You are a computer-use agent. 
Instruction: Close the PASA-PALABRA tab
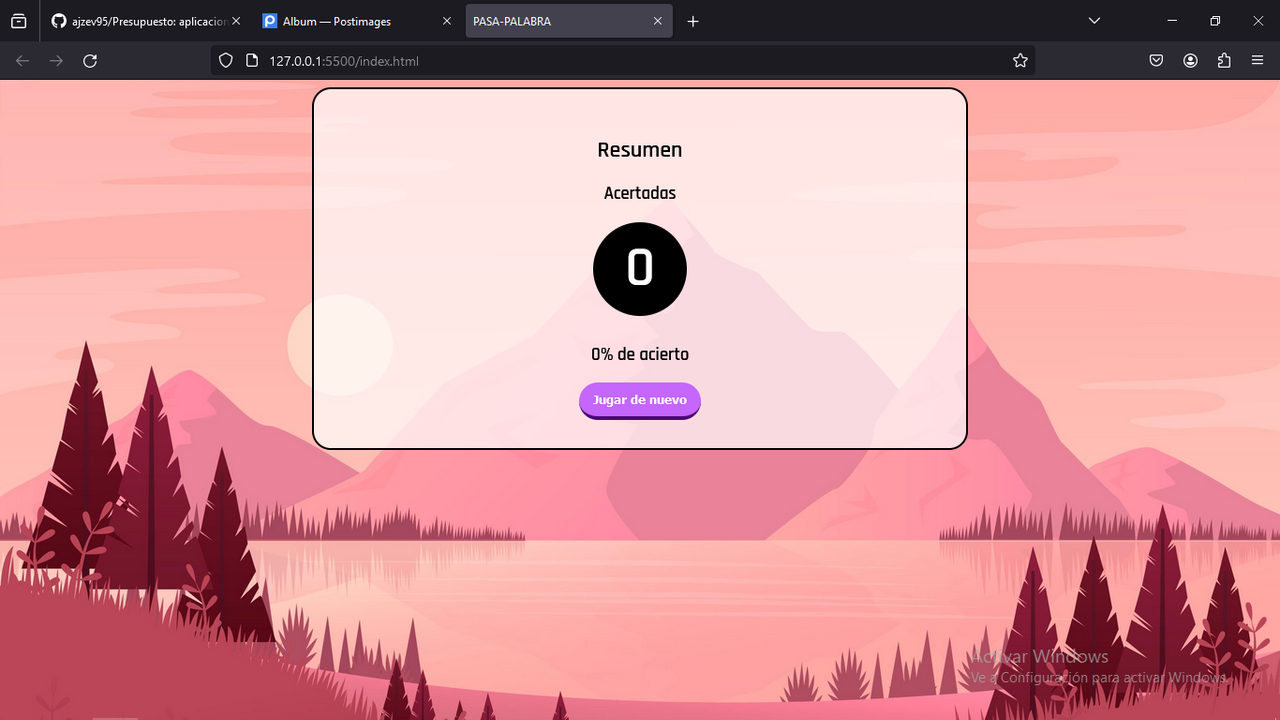pos(658,21)
